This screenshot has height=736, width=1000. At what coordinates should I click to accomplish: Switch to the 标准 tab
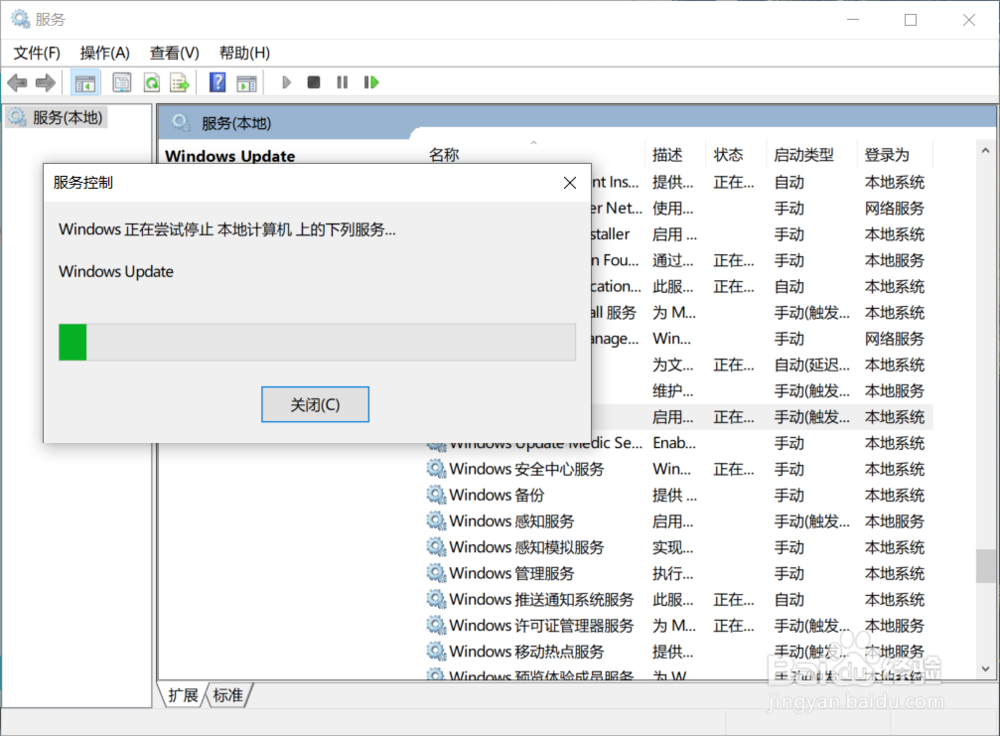[x=228, y=695]
